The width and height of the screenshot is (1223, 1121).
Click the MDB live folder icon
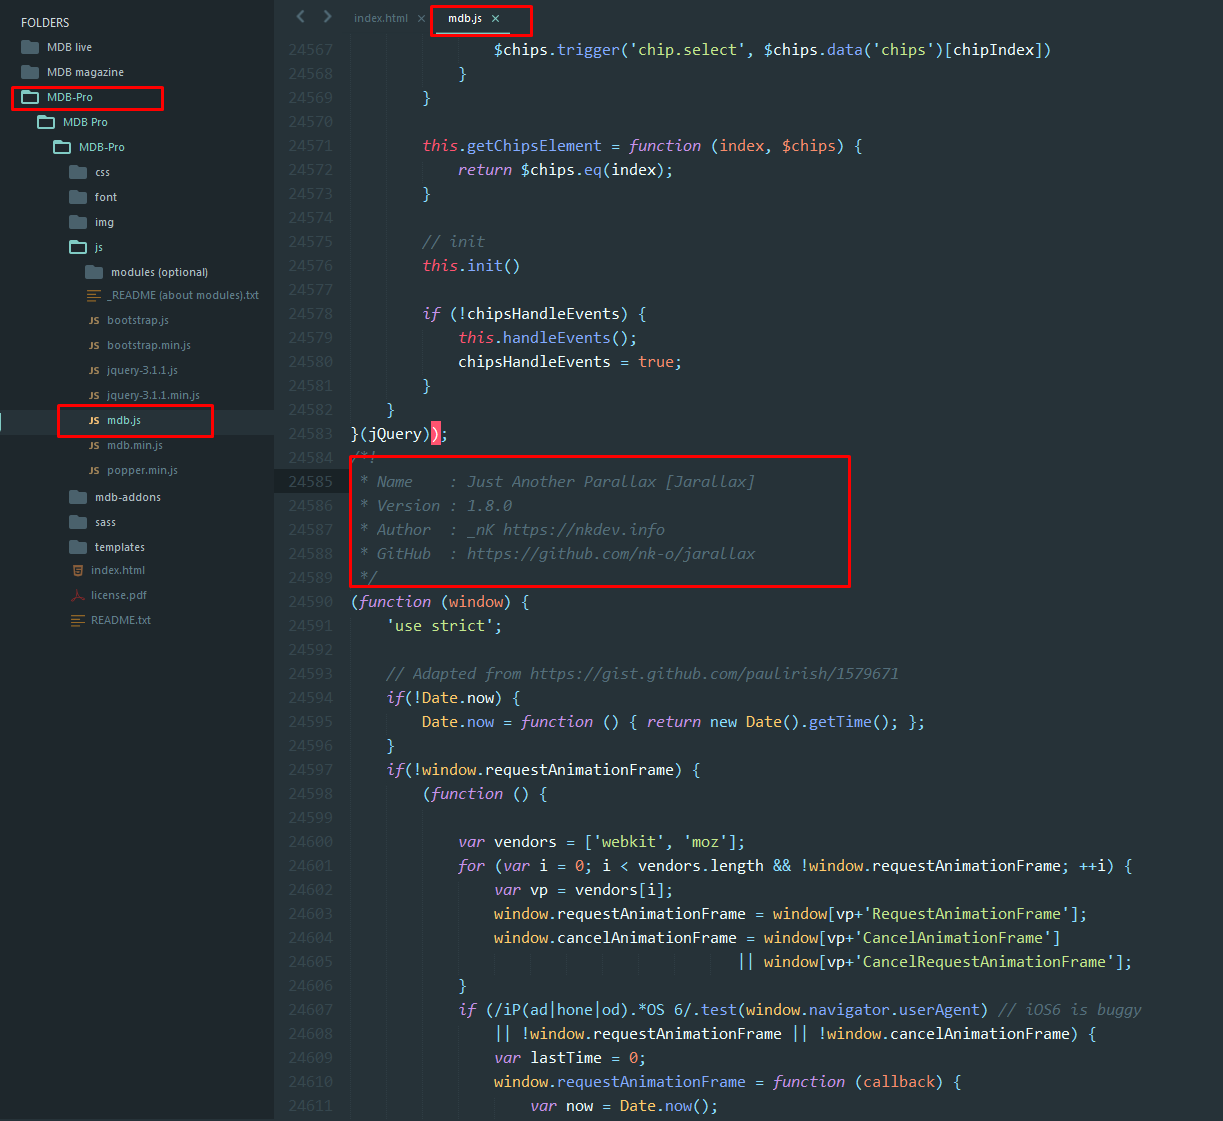click(x=30, y=47)
